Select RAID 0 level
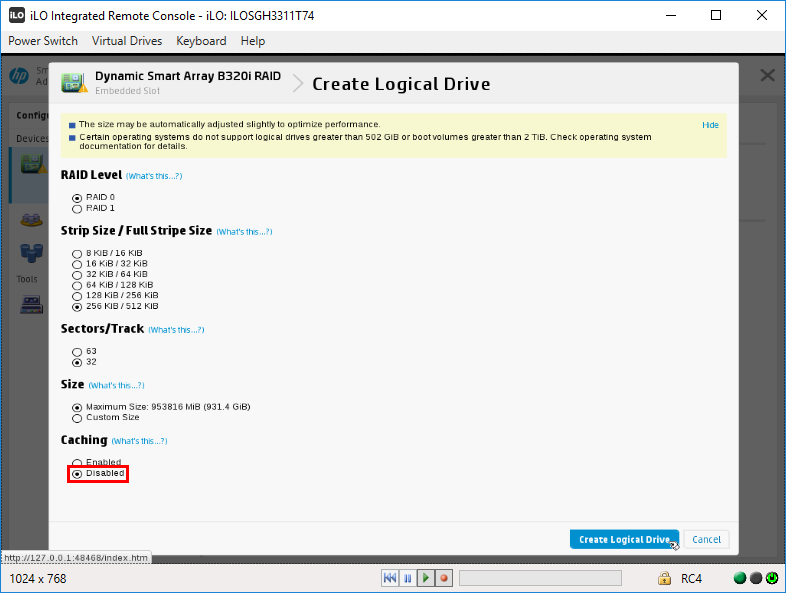 pos(77,198)
